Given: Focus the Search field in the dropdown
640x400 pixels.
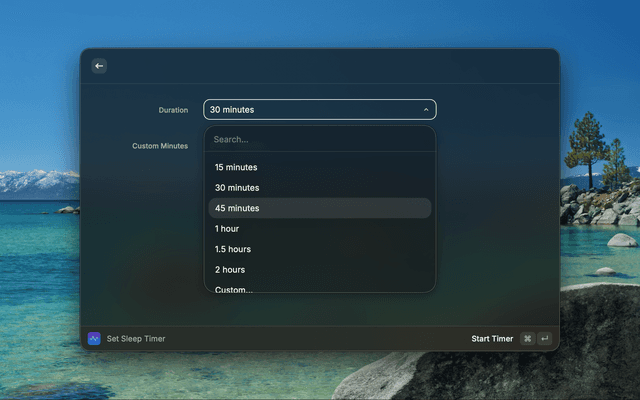Looking at the screenshot, I should [x=320, y=139].
